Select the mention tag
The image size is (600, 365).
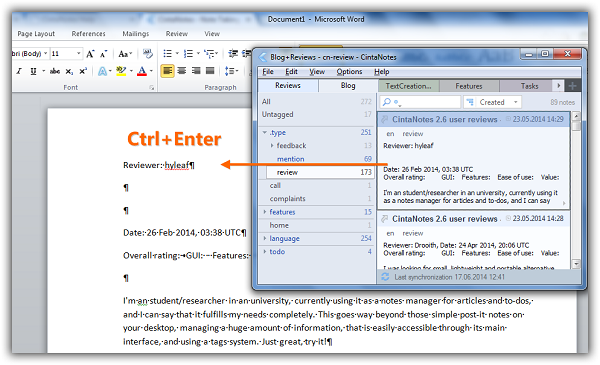pos(290,159)
